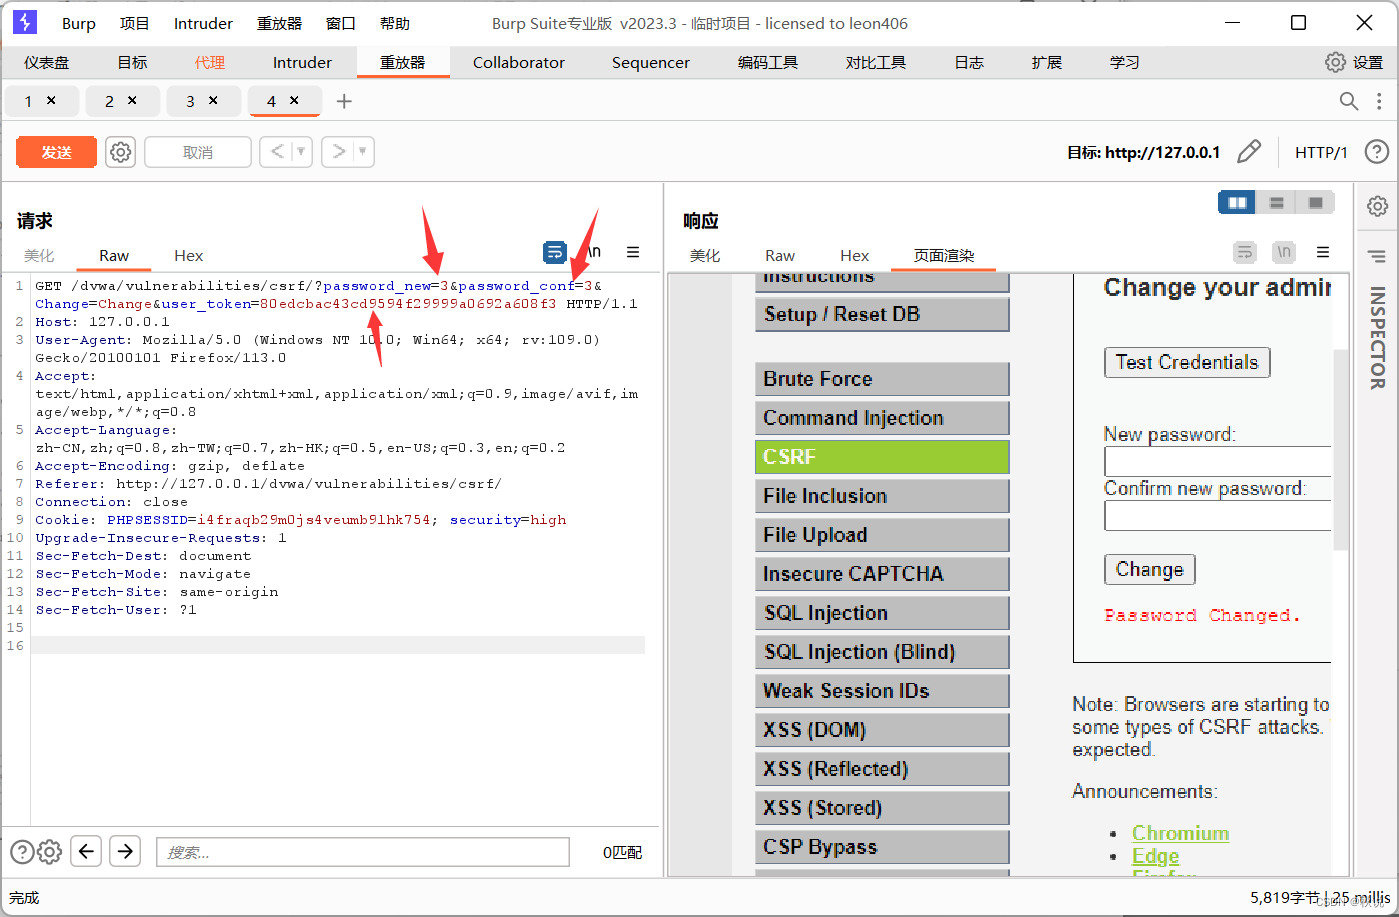Expand the back history dropdown arrow
This screenshot has height=917, width=1399.
302,152
